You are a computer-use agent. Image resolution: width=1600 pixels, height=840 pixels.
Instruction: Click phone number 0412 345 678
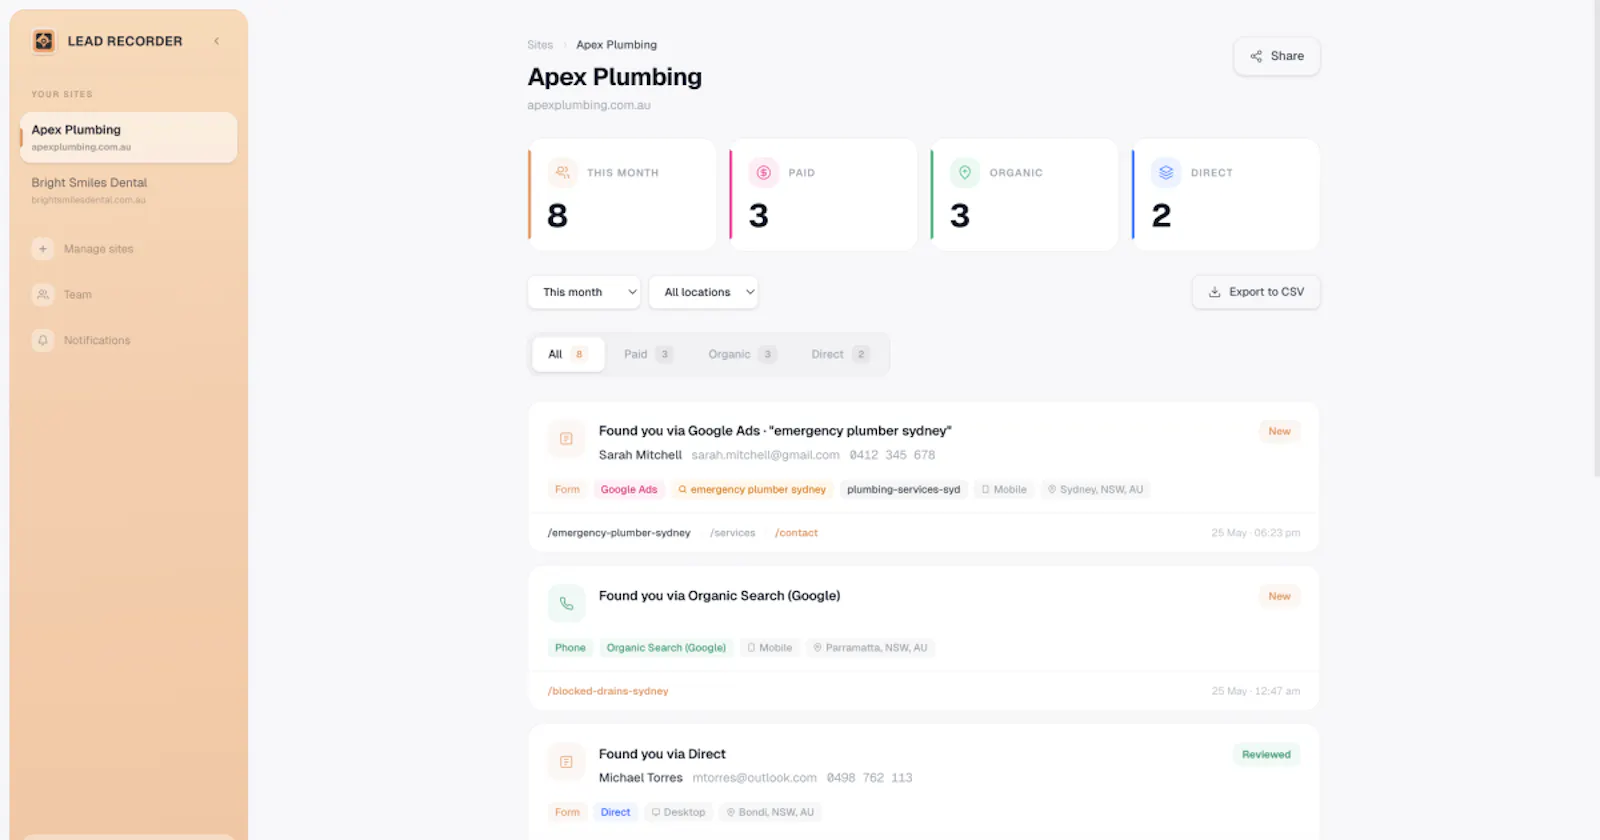point(892,455)
